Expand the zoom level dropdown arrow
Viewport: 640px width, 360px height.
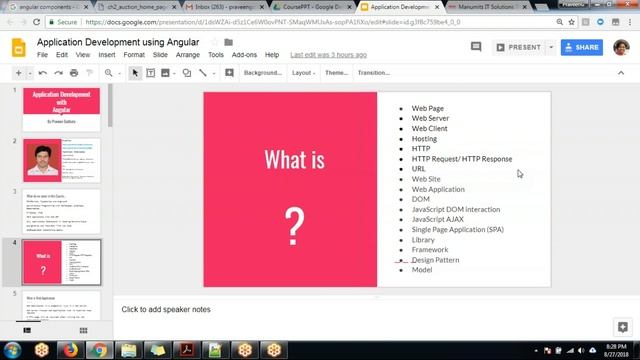[120, 73]
